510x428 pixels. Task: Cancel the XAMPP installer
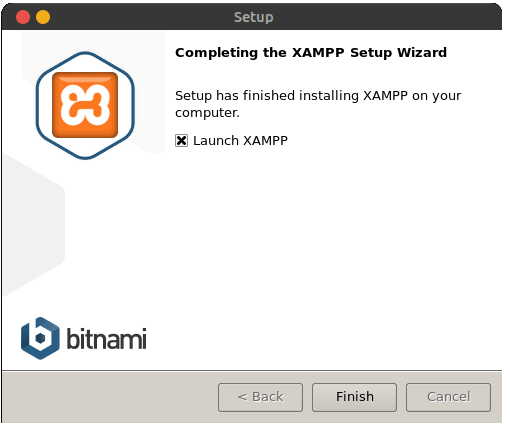coord(448,397)
